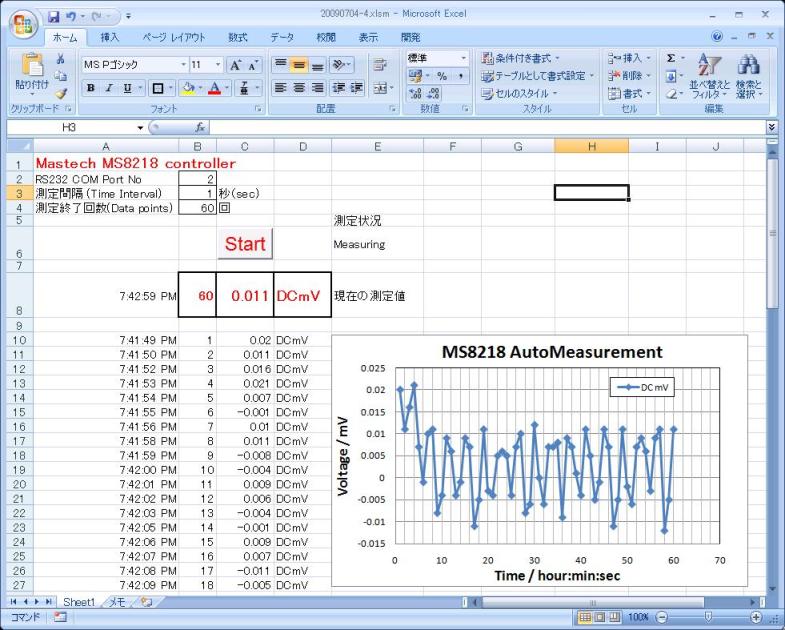Toggle wrap text
785x630 pixels.
coord(380,65)
